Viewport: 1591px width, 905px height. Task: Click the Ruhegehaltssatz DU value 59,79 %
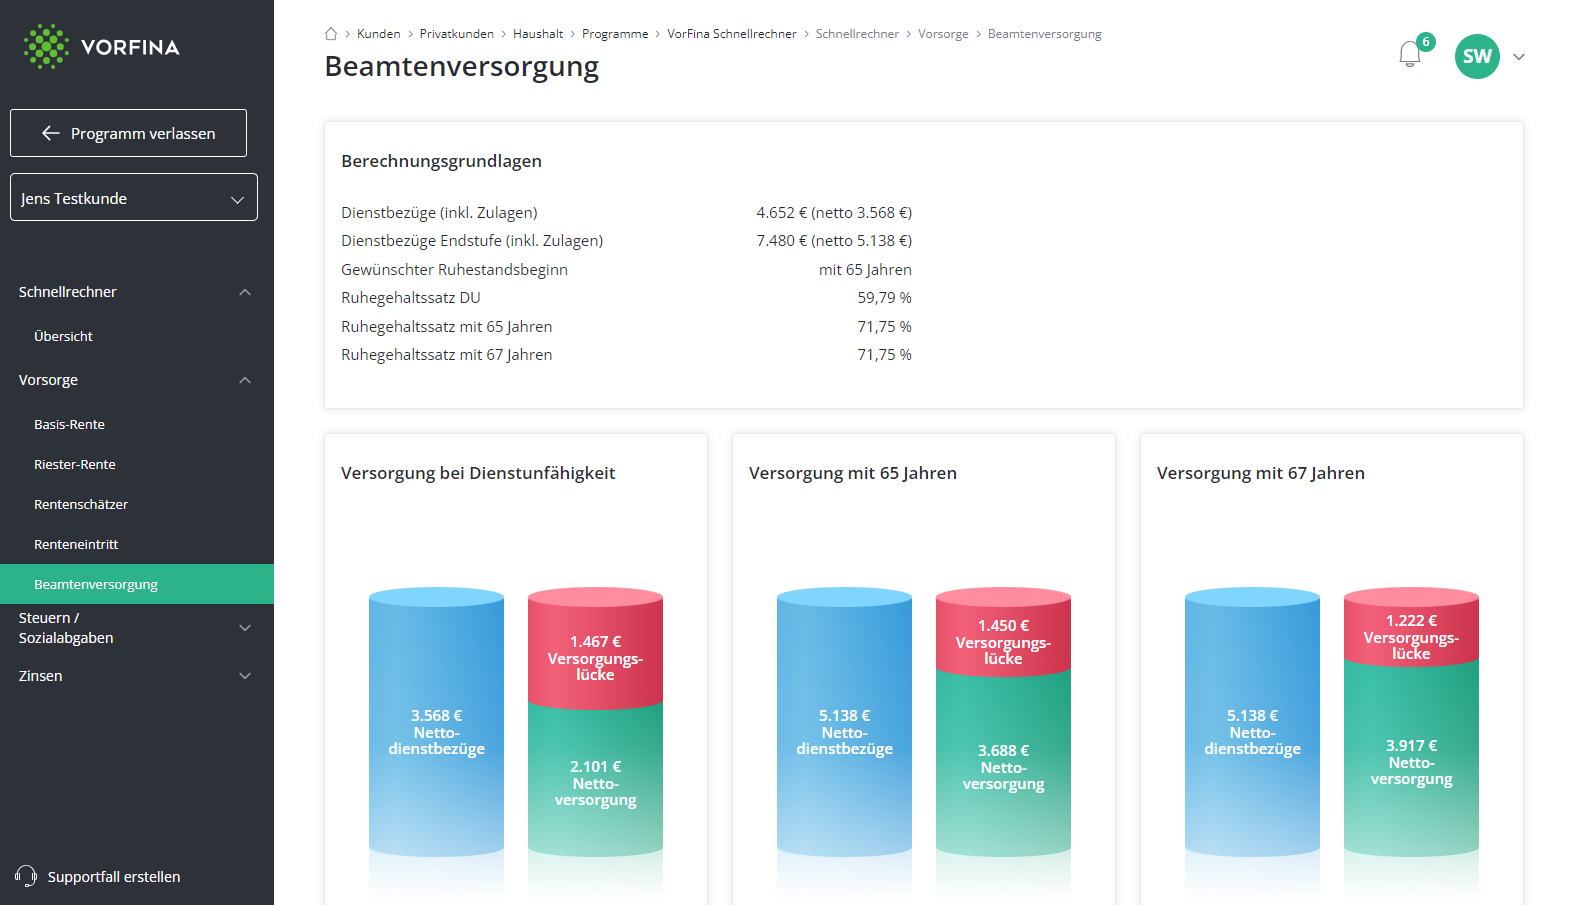(x=884, y=298)
